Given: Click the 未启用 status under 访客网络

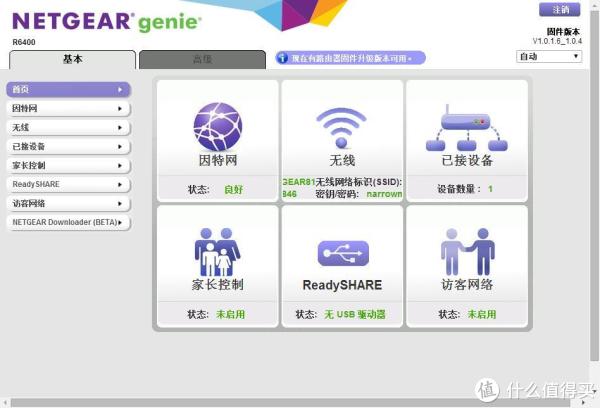Looking at the screenshot, I should pos(482,314).
